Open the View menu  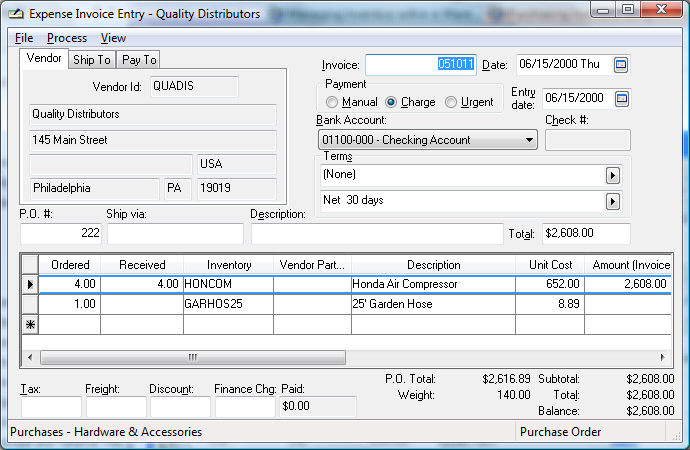113,38
